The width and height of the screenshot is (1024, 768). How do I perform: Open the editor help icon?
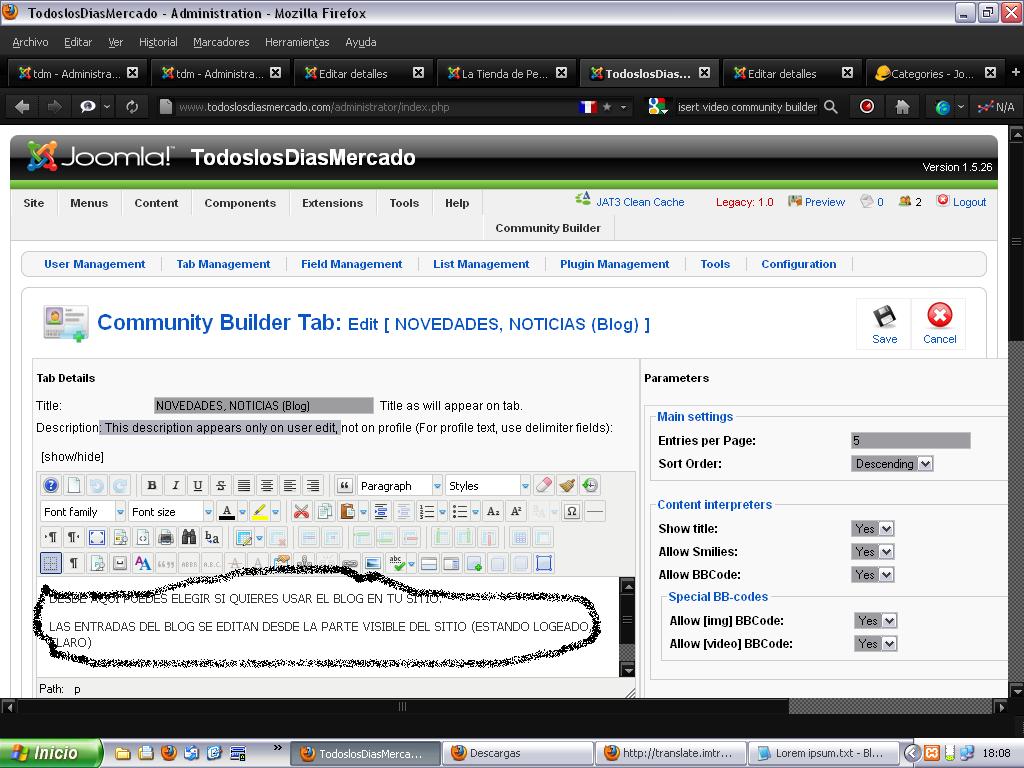click(x=50, y=485)
